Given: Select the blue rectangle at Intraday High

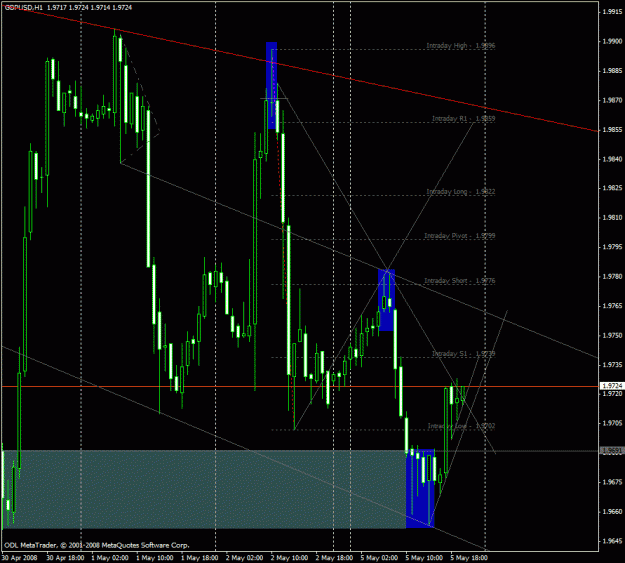Looking at the screenshot, I should point(271,85).
